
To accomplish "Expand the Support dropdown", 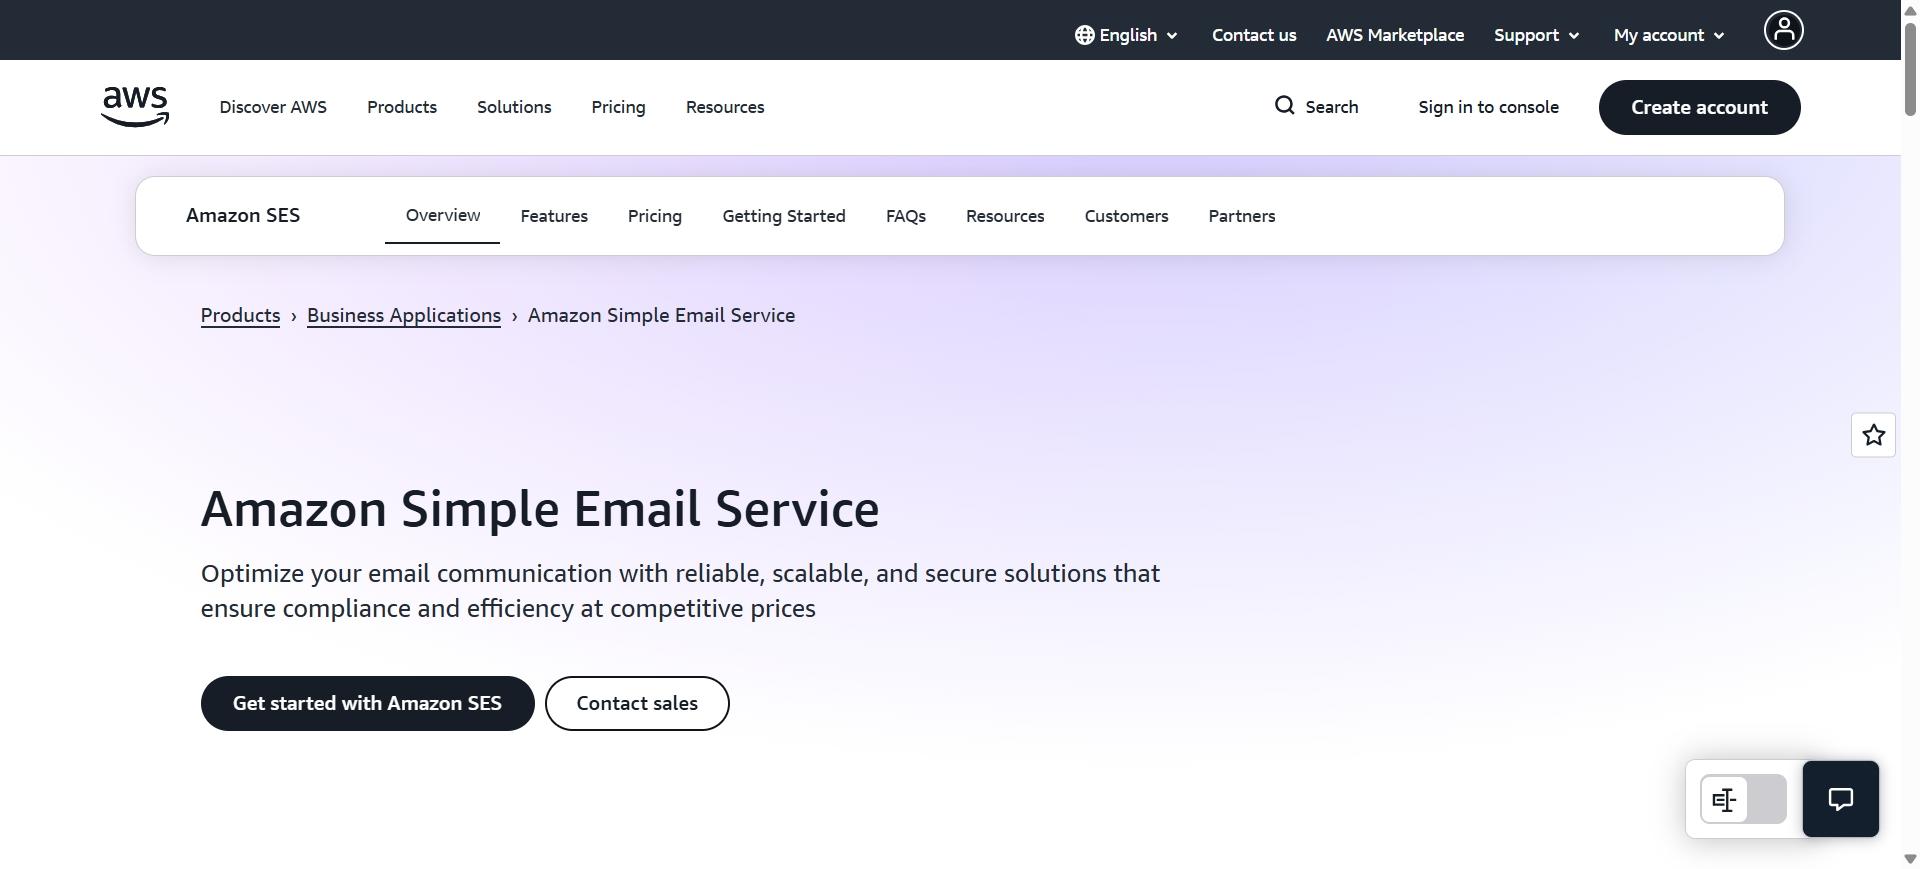I will 1536,35.
